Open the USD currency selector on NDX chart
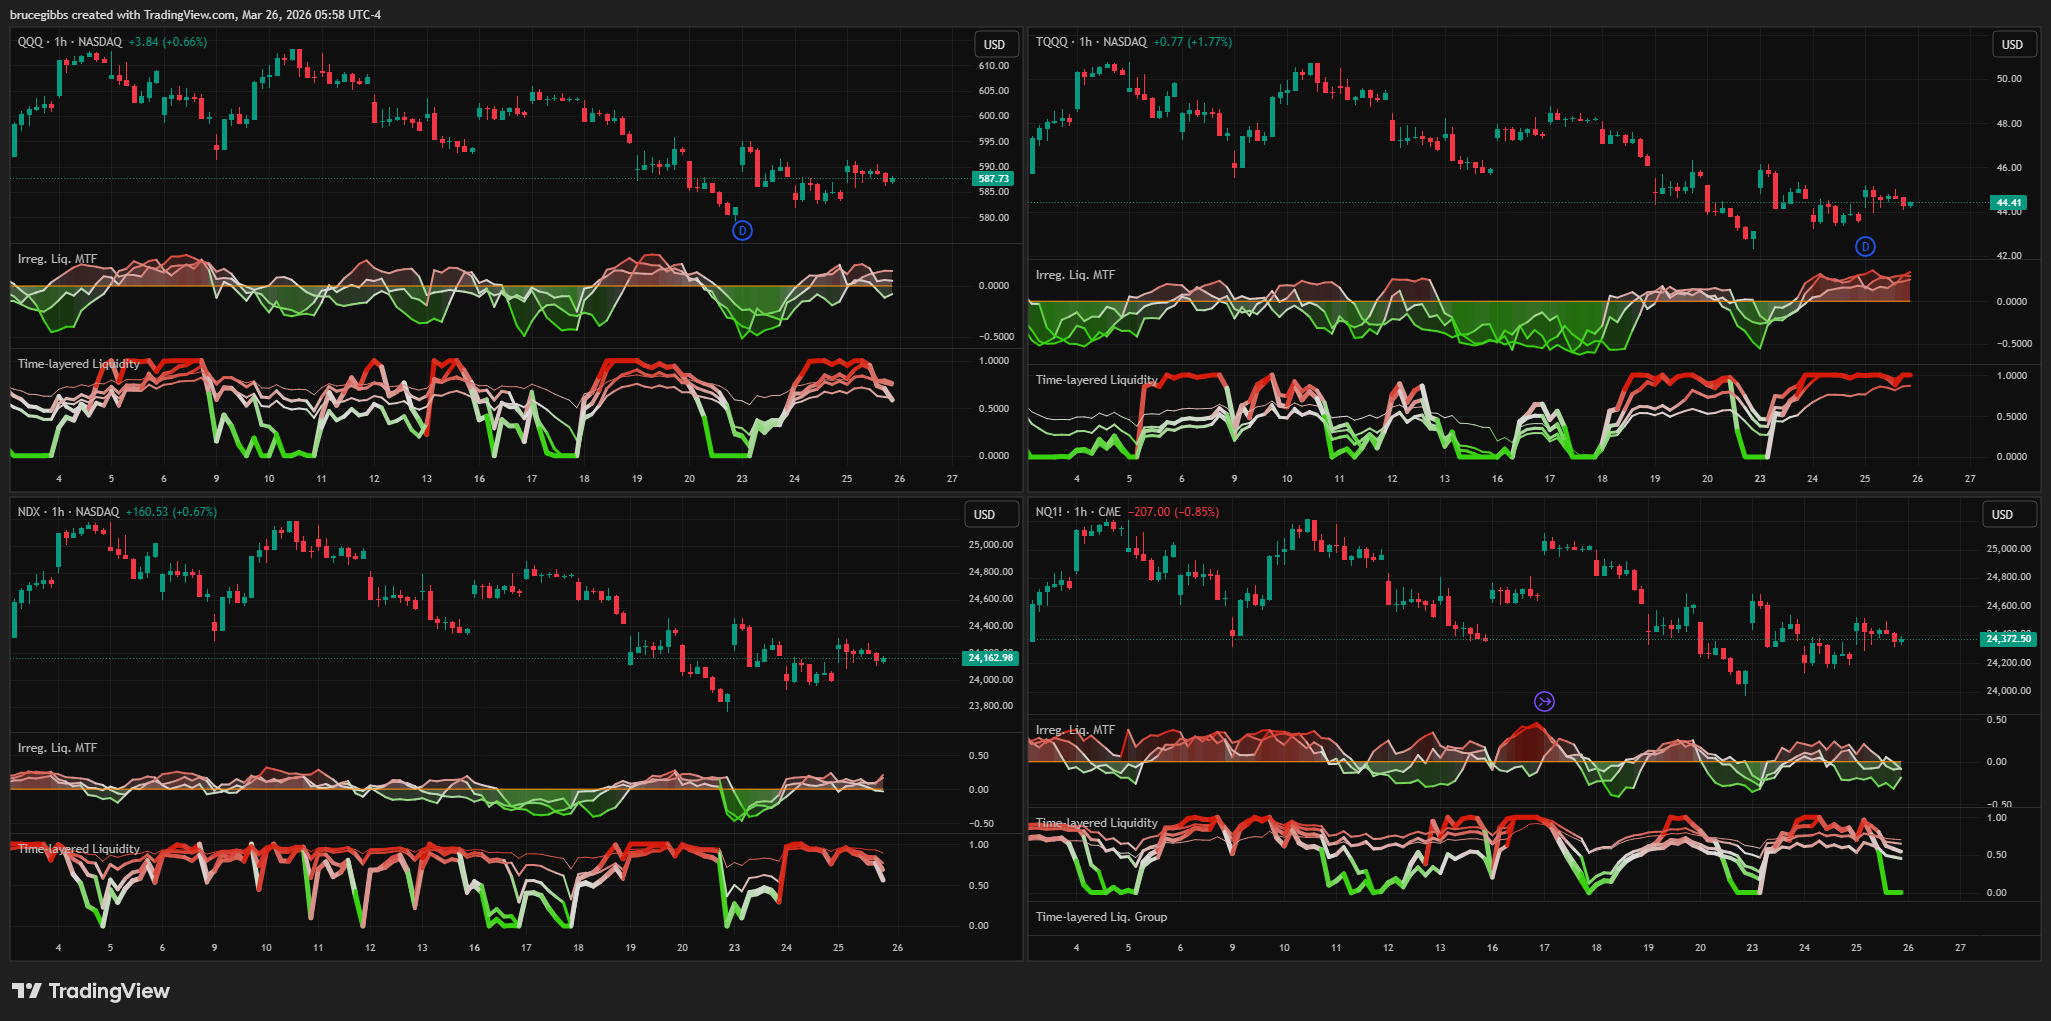Viewport: 2051px width, 1021px height. tap(985, 515)
